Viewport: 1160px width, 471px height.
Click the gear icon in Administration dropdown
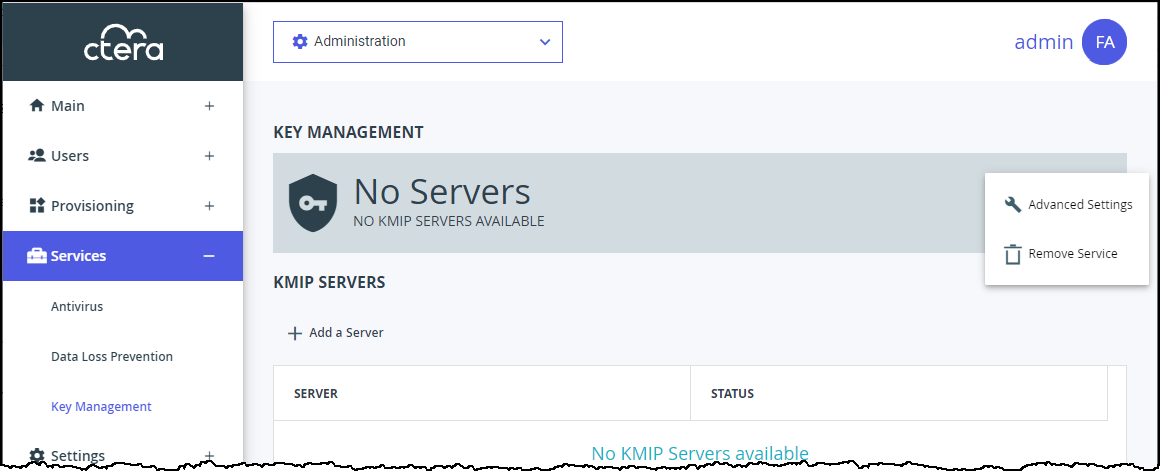300,41
